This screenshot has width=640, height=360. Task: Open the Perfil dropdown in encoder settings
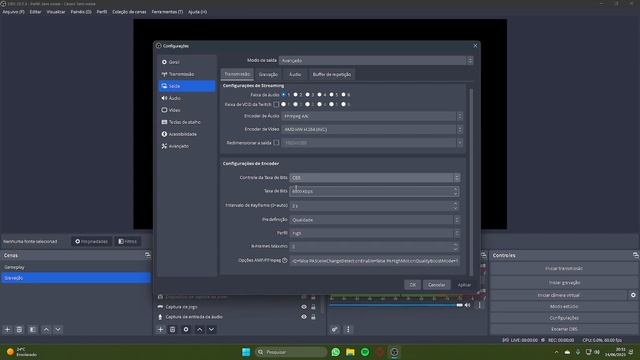click(x=375, y=233)
